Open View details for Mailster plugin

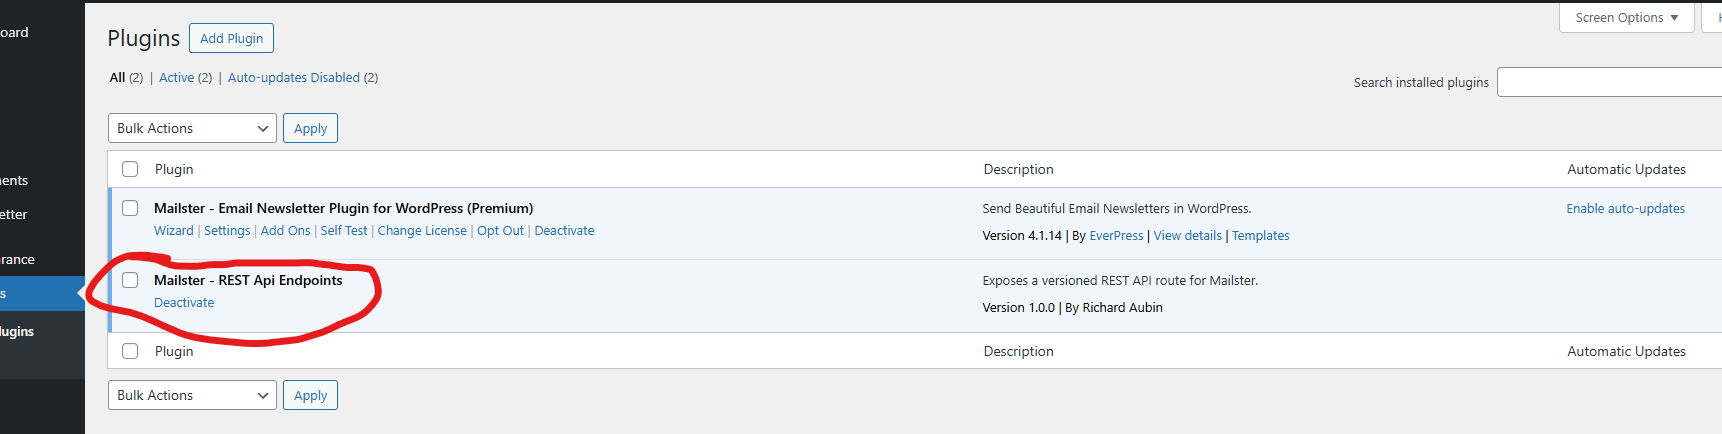click(1187, 236)
